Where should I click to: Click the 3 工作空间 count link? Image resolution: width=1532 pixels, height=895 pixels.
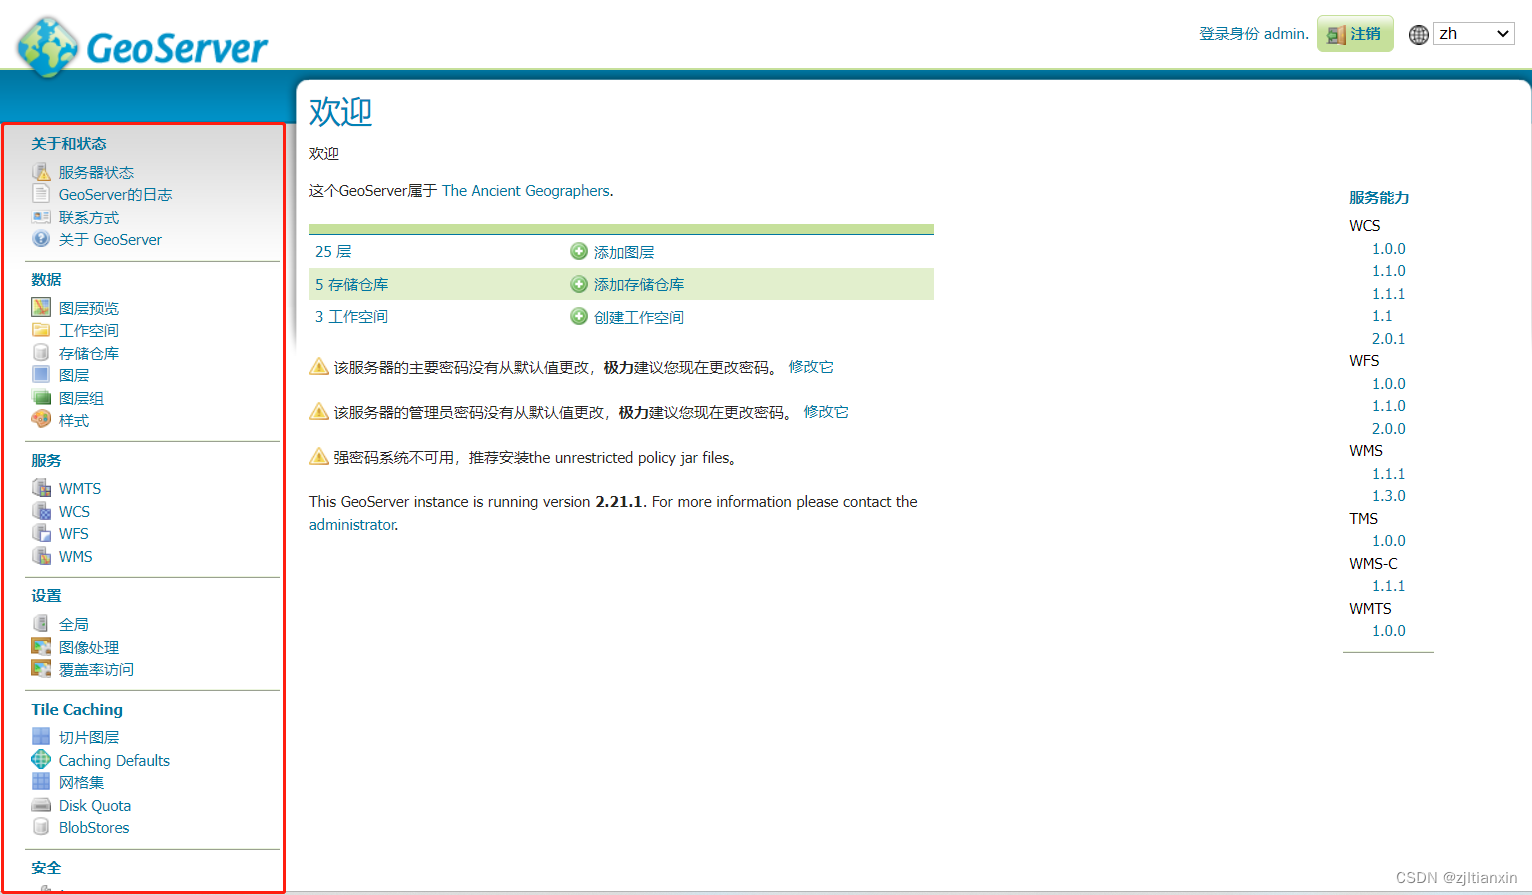[x=352, y=316]
